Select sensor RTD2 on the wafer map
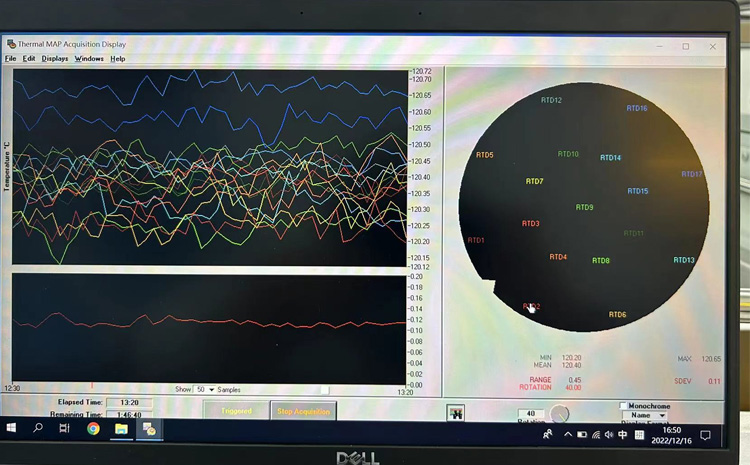750x465 pixels. point(531,306)
